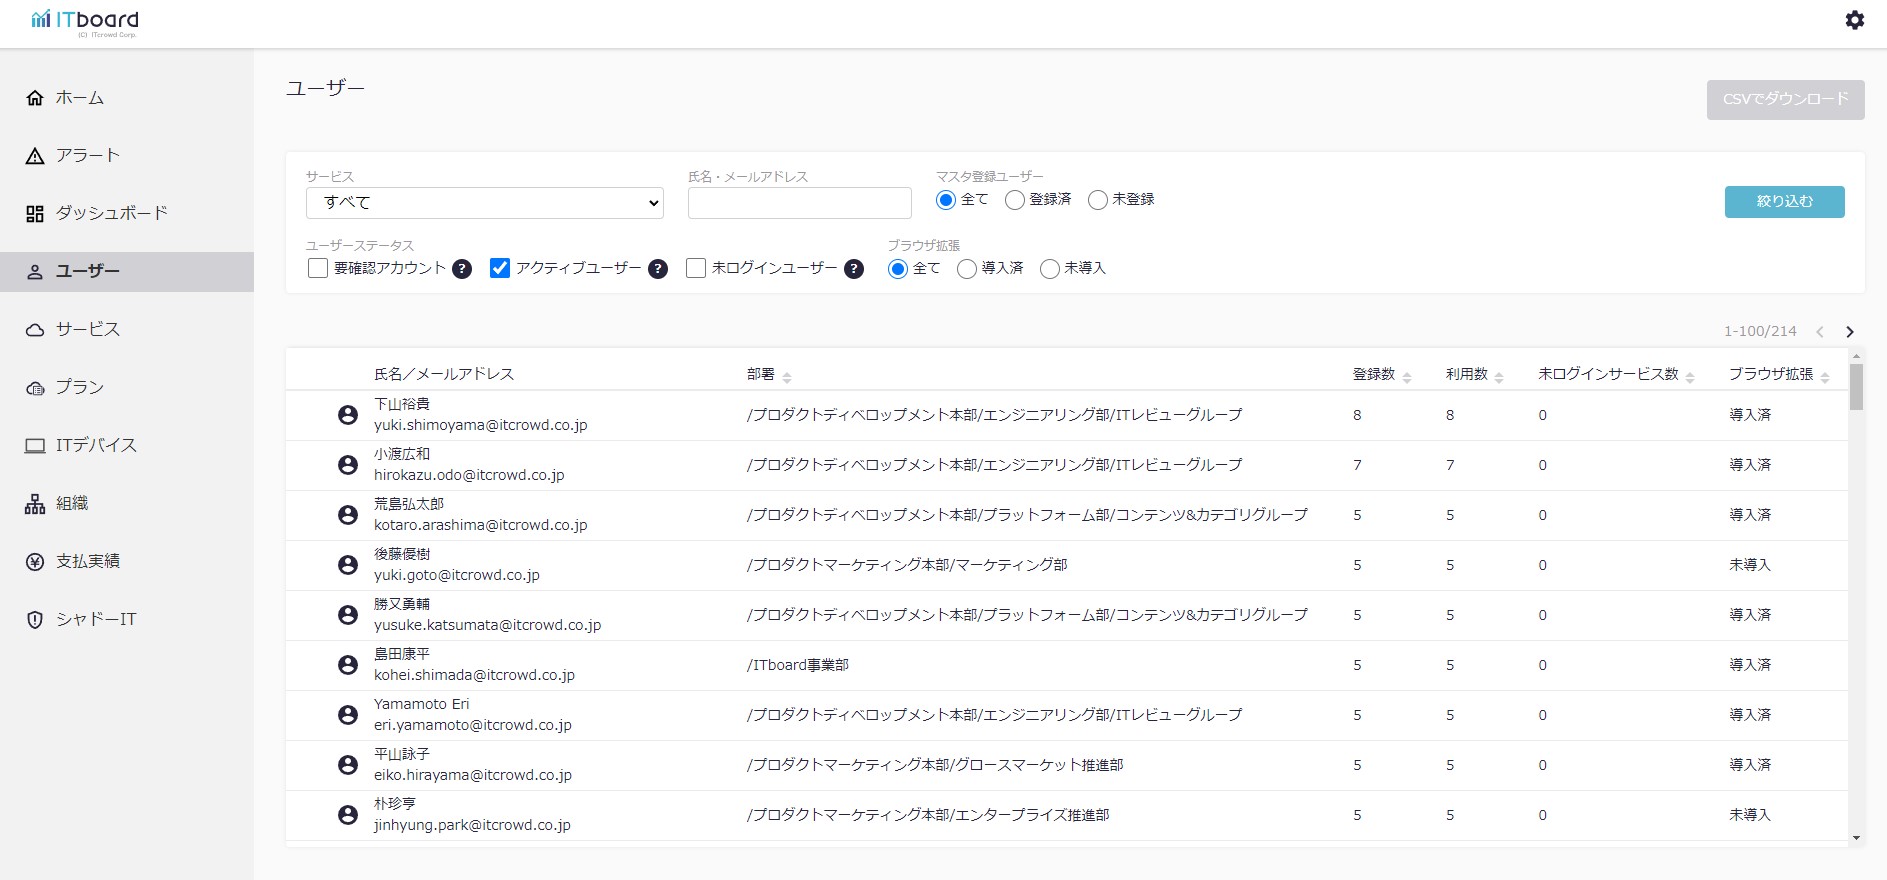
Task: Click avatar icon for 朴珍亨
Action: click(x=348, y=815)
